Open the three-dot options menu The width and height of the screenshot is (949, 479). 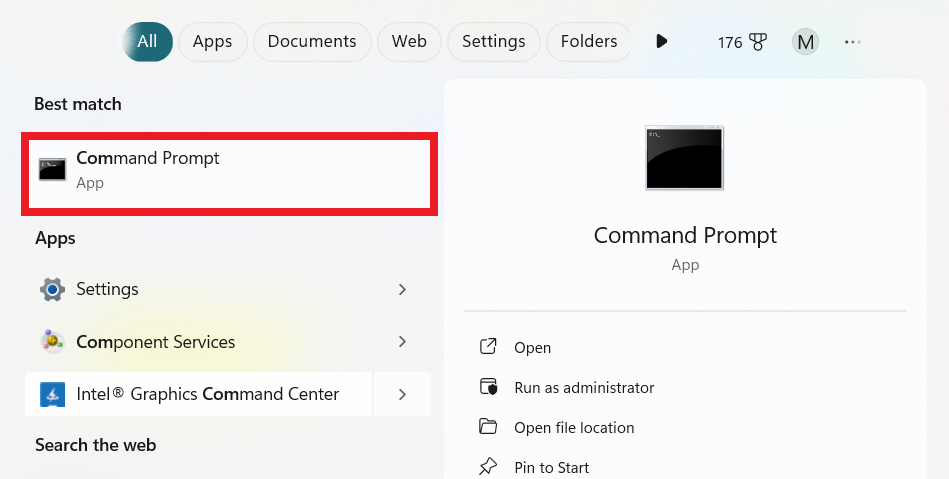pyautogui.click(x=852, y=42)
